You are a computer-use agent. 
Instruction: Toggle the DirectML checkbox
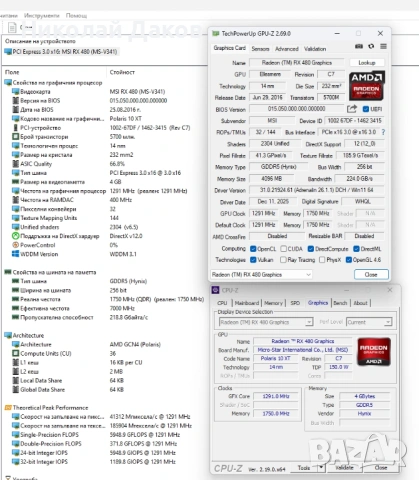click(x=356, y=249)
